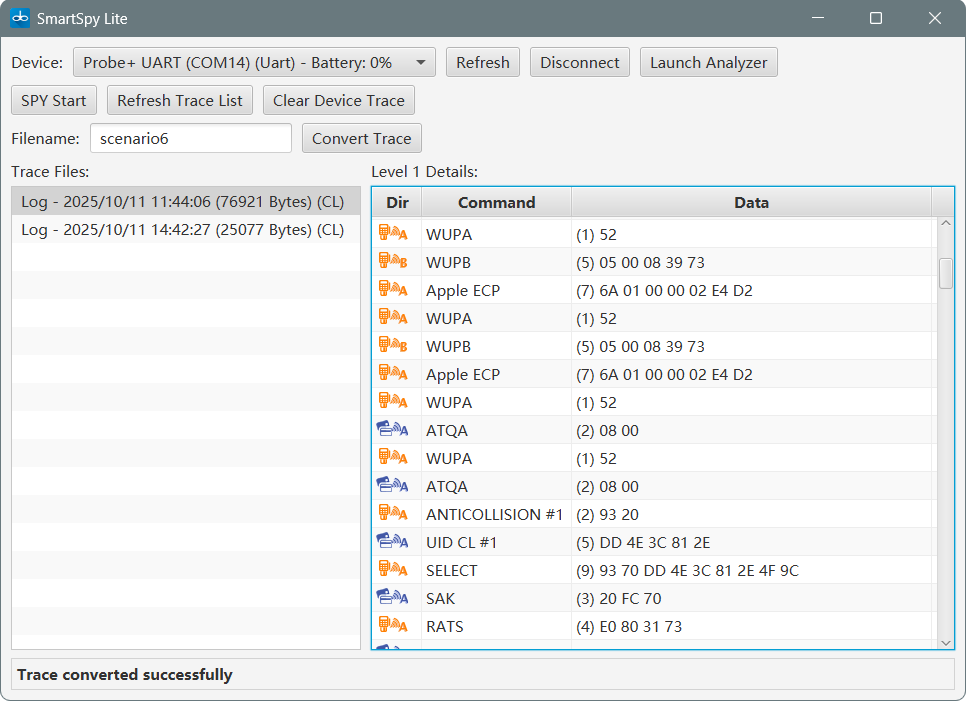Click the vertical scrollbar thumb in details table

pyautogui.click(x=946, y=274)
